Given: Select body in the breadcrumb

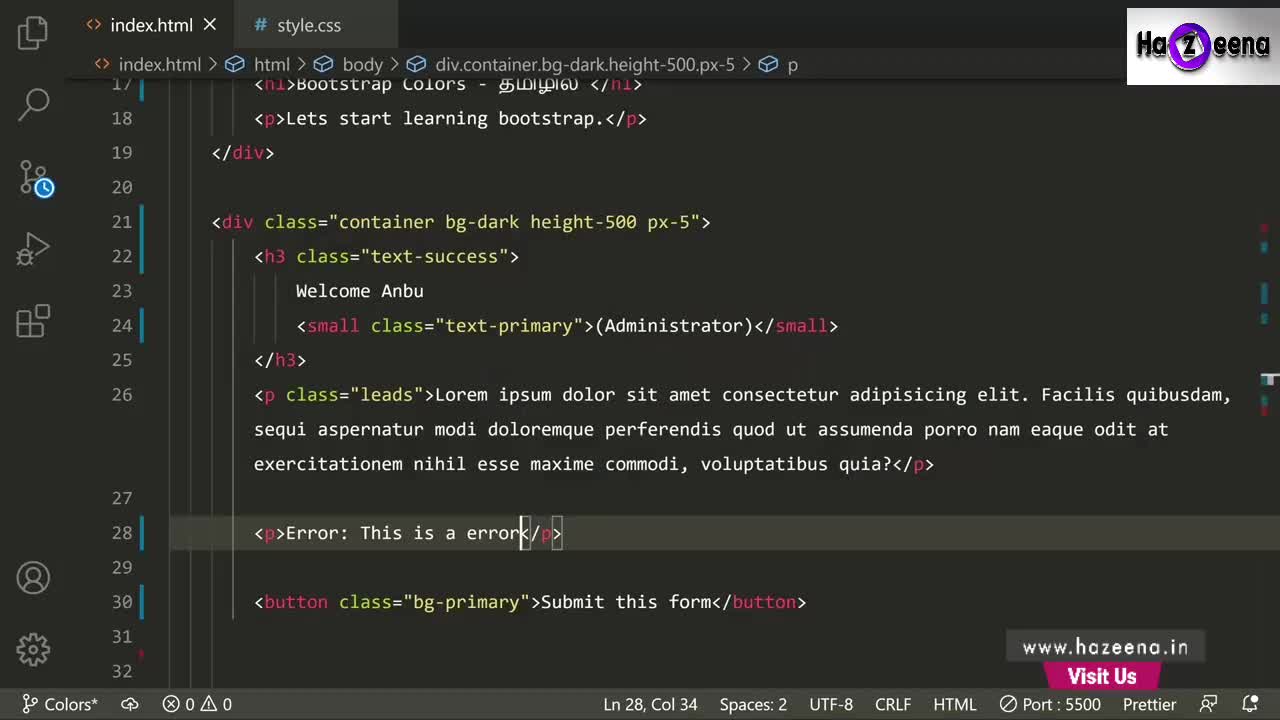Looking at the screenshot, I should point(362,64).
